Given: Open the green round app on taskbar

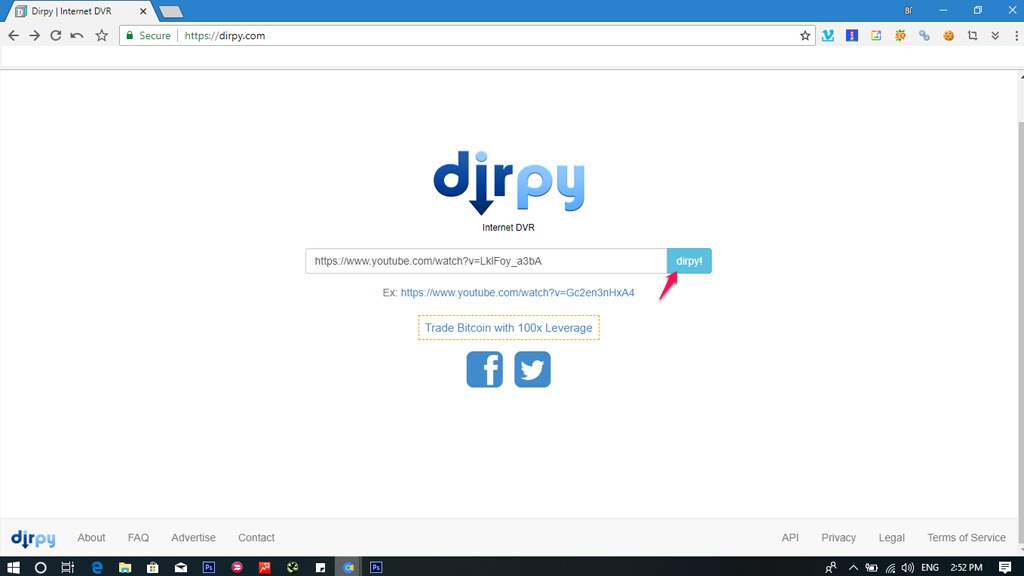Looking at the screenshot, I should [x=293, y=567].
